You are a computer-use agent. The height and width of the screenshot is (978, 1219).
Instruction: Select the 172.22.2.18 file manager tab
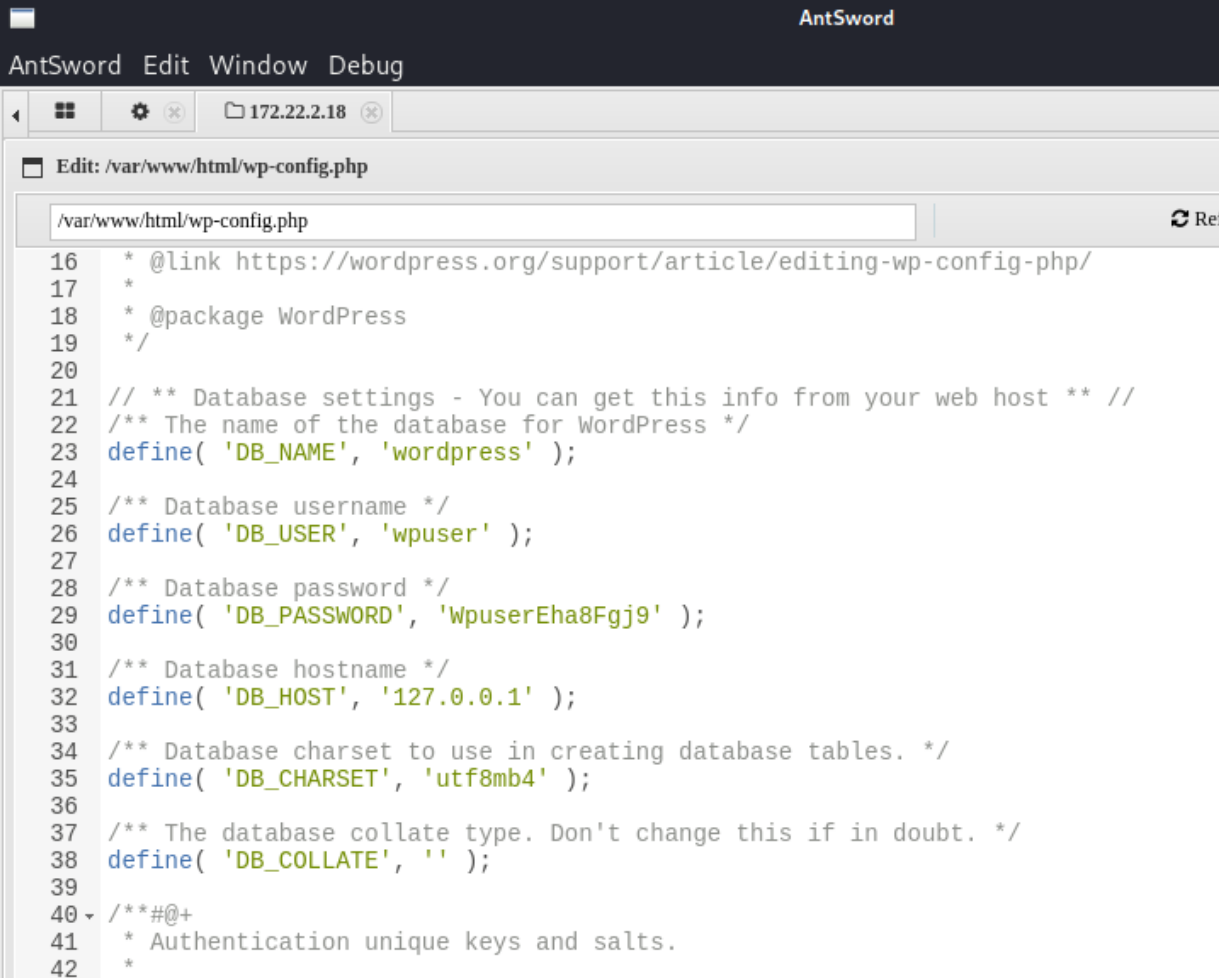point(287,112)
